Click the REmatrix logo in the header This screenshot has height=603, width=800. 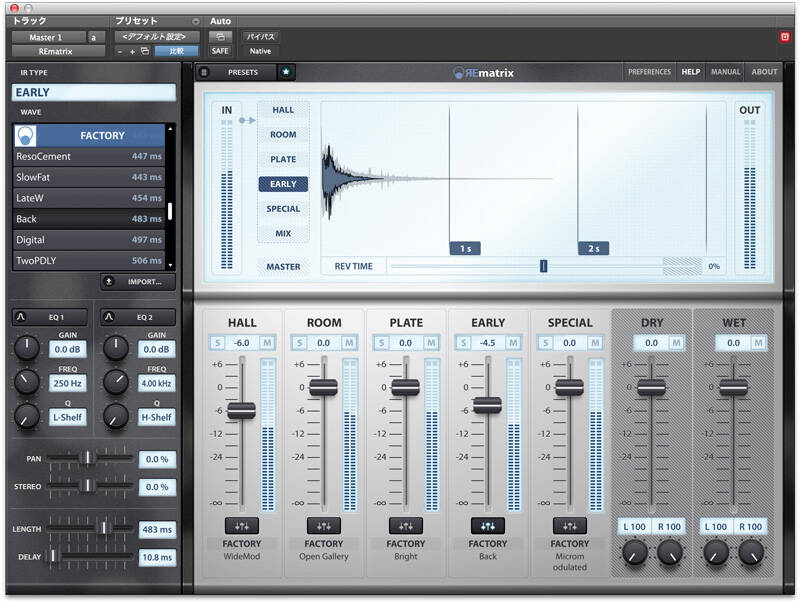[484, 73]
